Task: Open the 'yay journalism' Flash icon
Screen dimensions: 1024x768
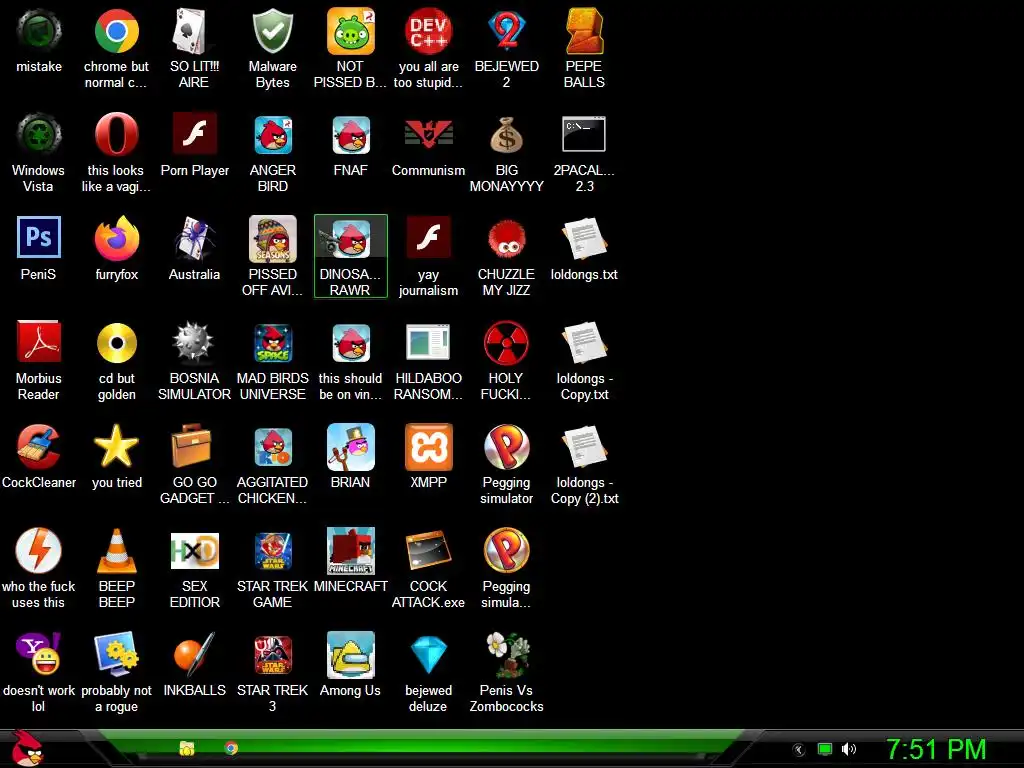Action: 428,238
